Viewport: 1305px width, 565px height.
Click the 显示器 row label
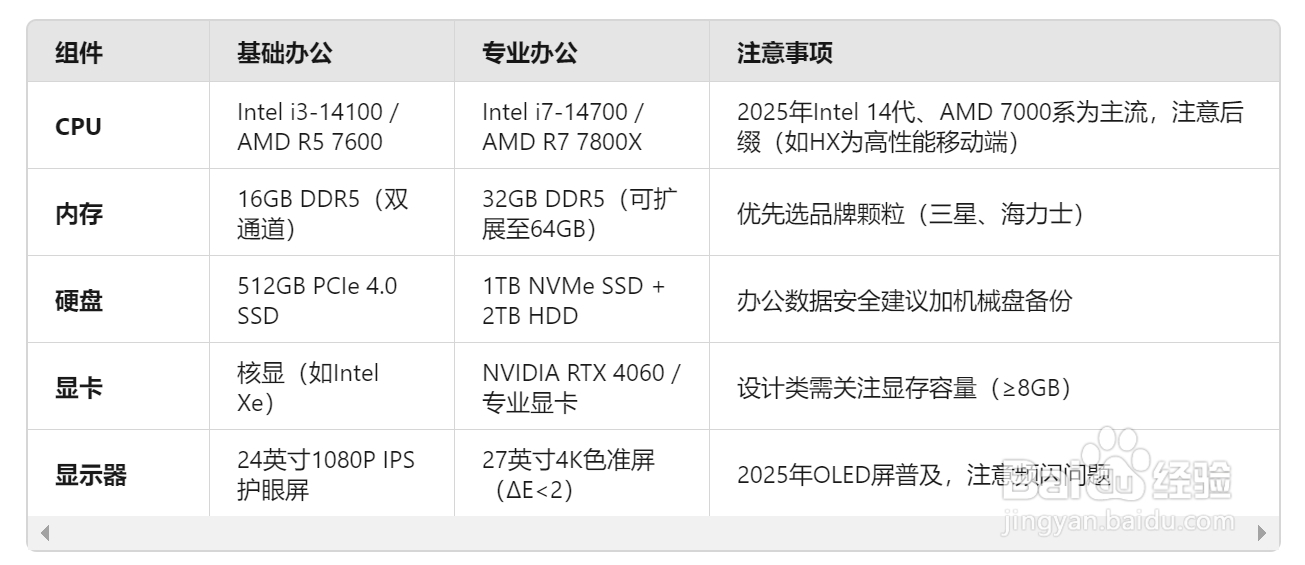90,475
